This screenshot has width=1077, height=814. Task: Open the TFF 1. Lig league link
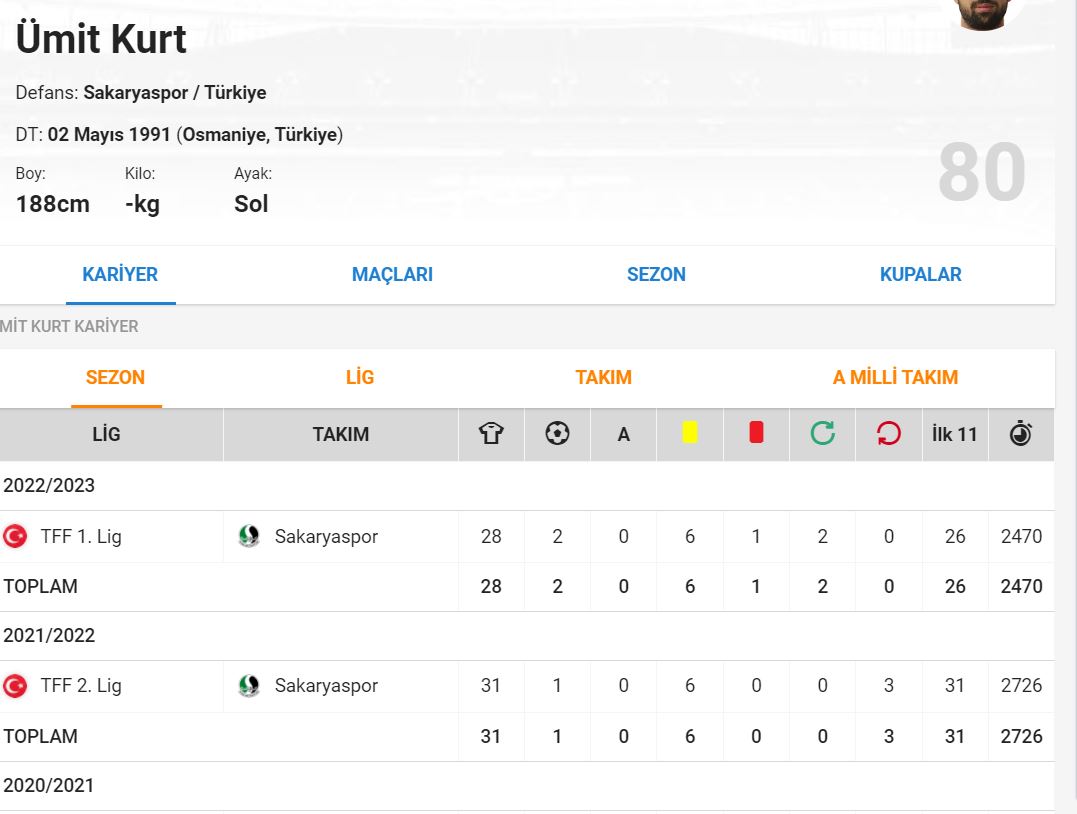tap(81, 536)
